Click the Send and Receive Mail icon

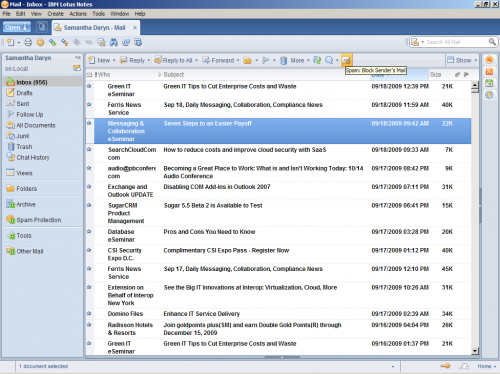click(317, 60)
